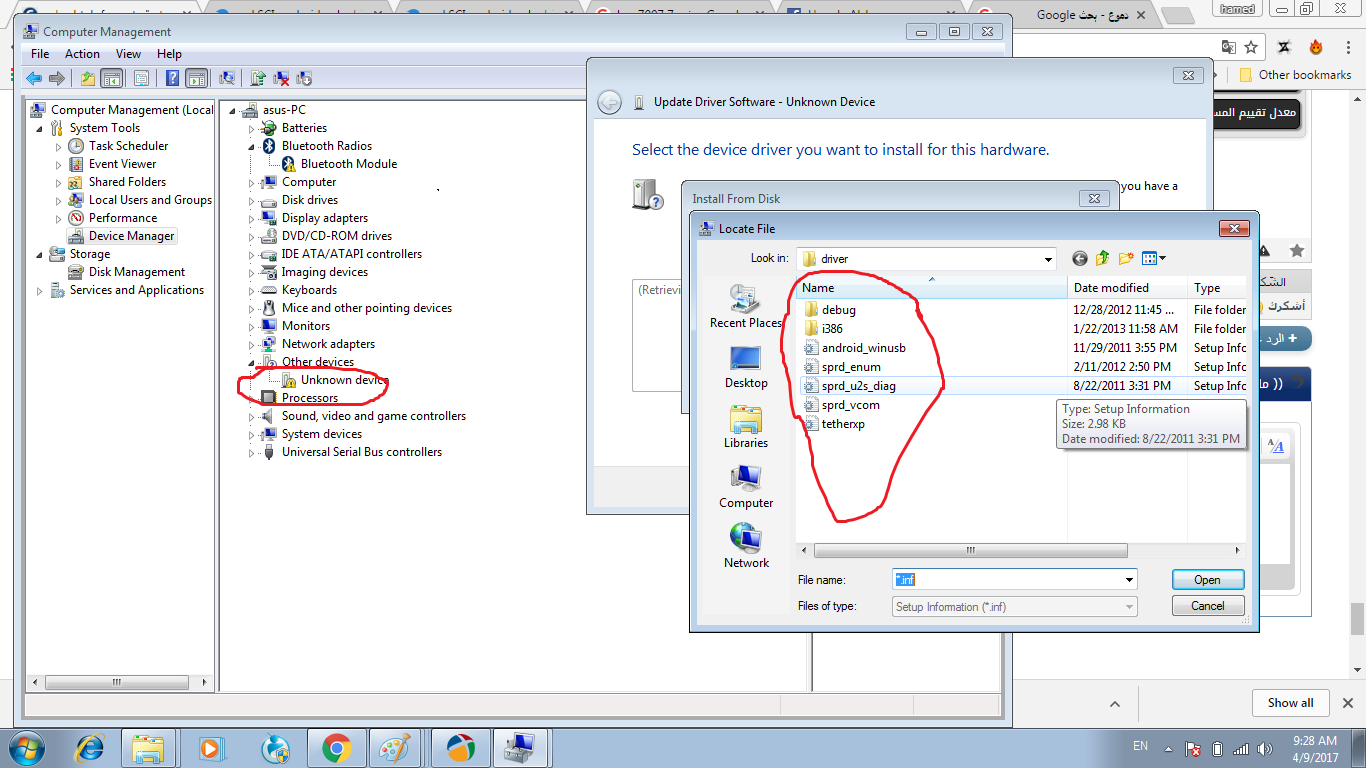Expand the Batteries device category
Viewport: 1366px width, 768px height.
(x=252, y=128)
